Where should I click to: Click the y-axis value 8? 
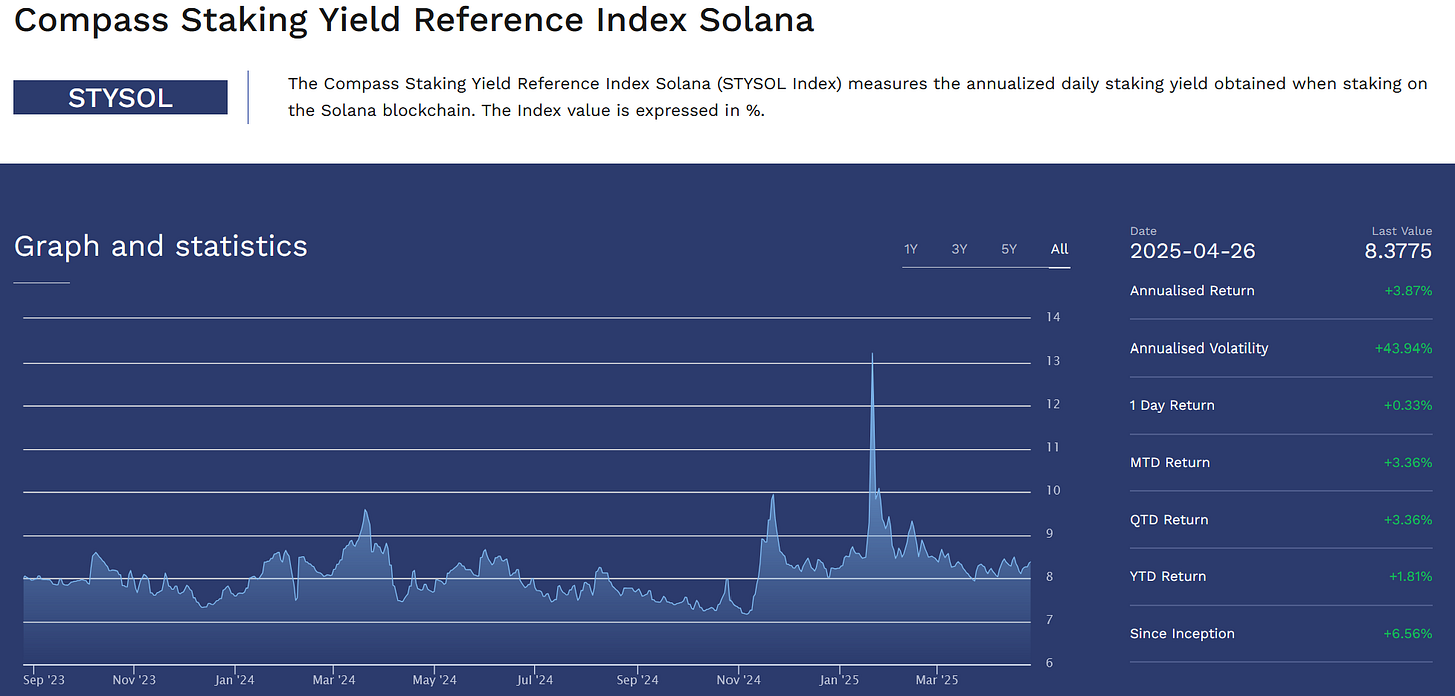pos(1050,577)
